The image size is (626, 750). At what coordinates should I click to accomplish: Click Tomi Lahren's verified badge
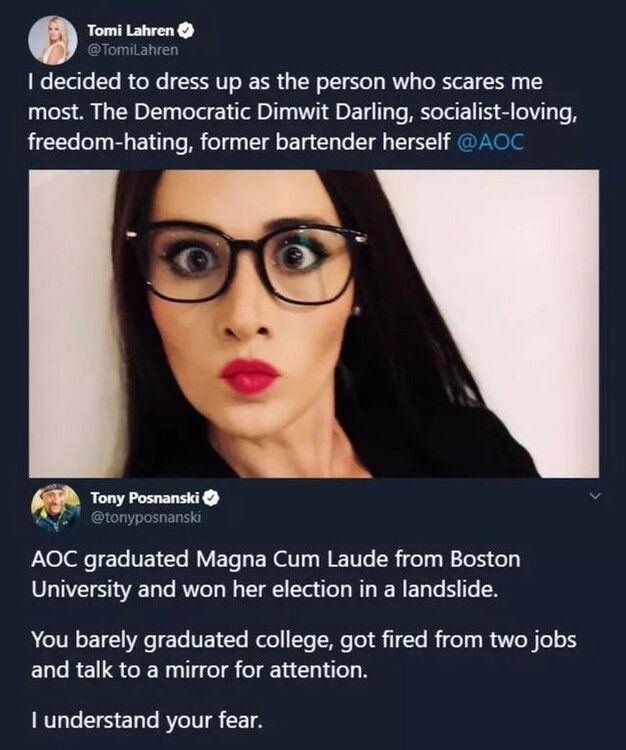click(x=187, y=31)
